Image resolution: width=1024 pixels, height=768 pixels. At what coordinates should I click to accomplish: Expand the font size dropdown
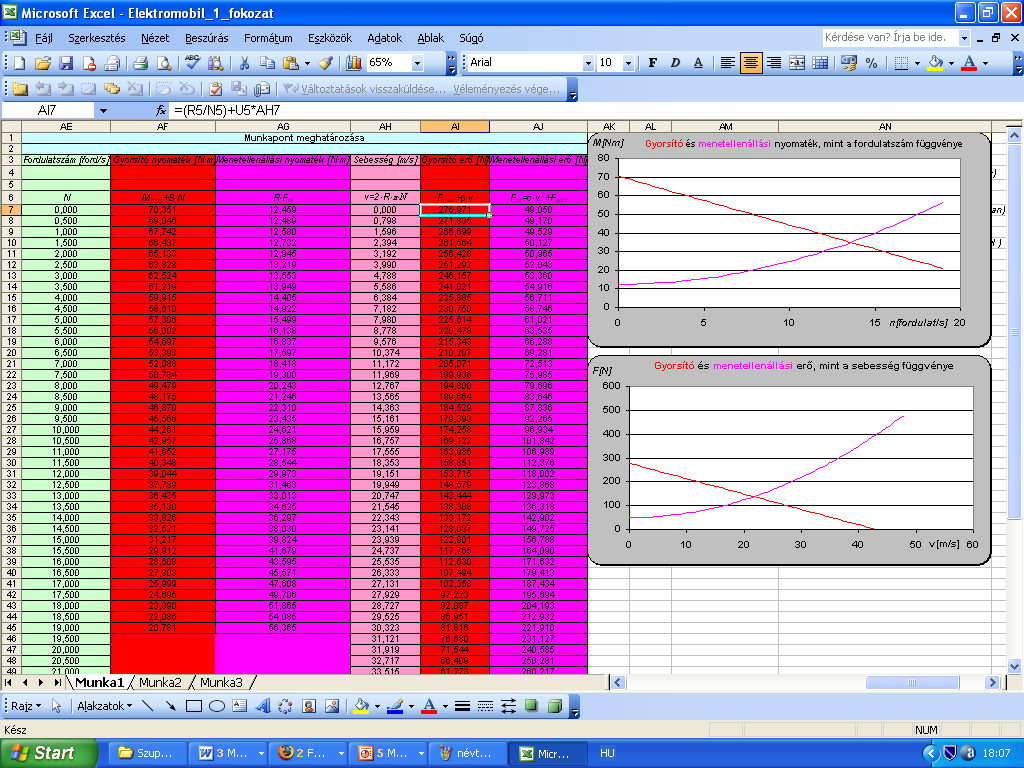coord(628,63)
